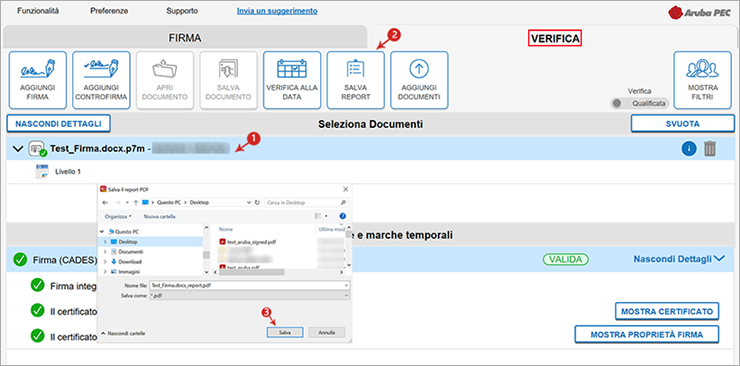Image resolution: width=740 pixels, height=366 pixels.
Task: Expand the Download node in folder tree
Action: click(105, 262)
